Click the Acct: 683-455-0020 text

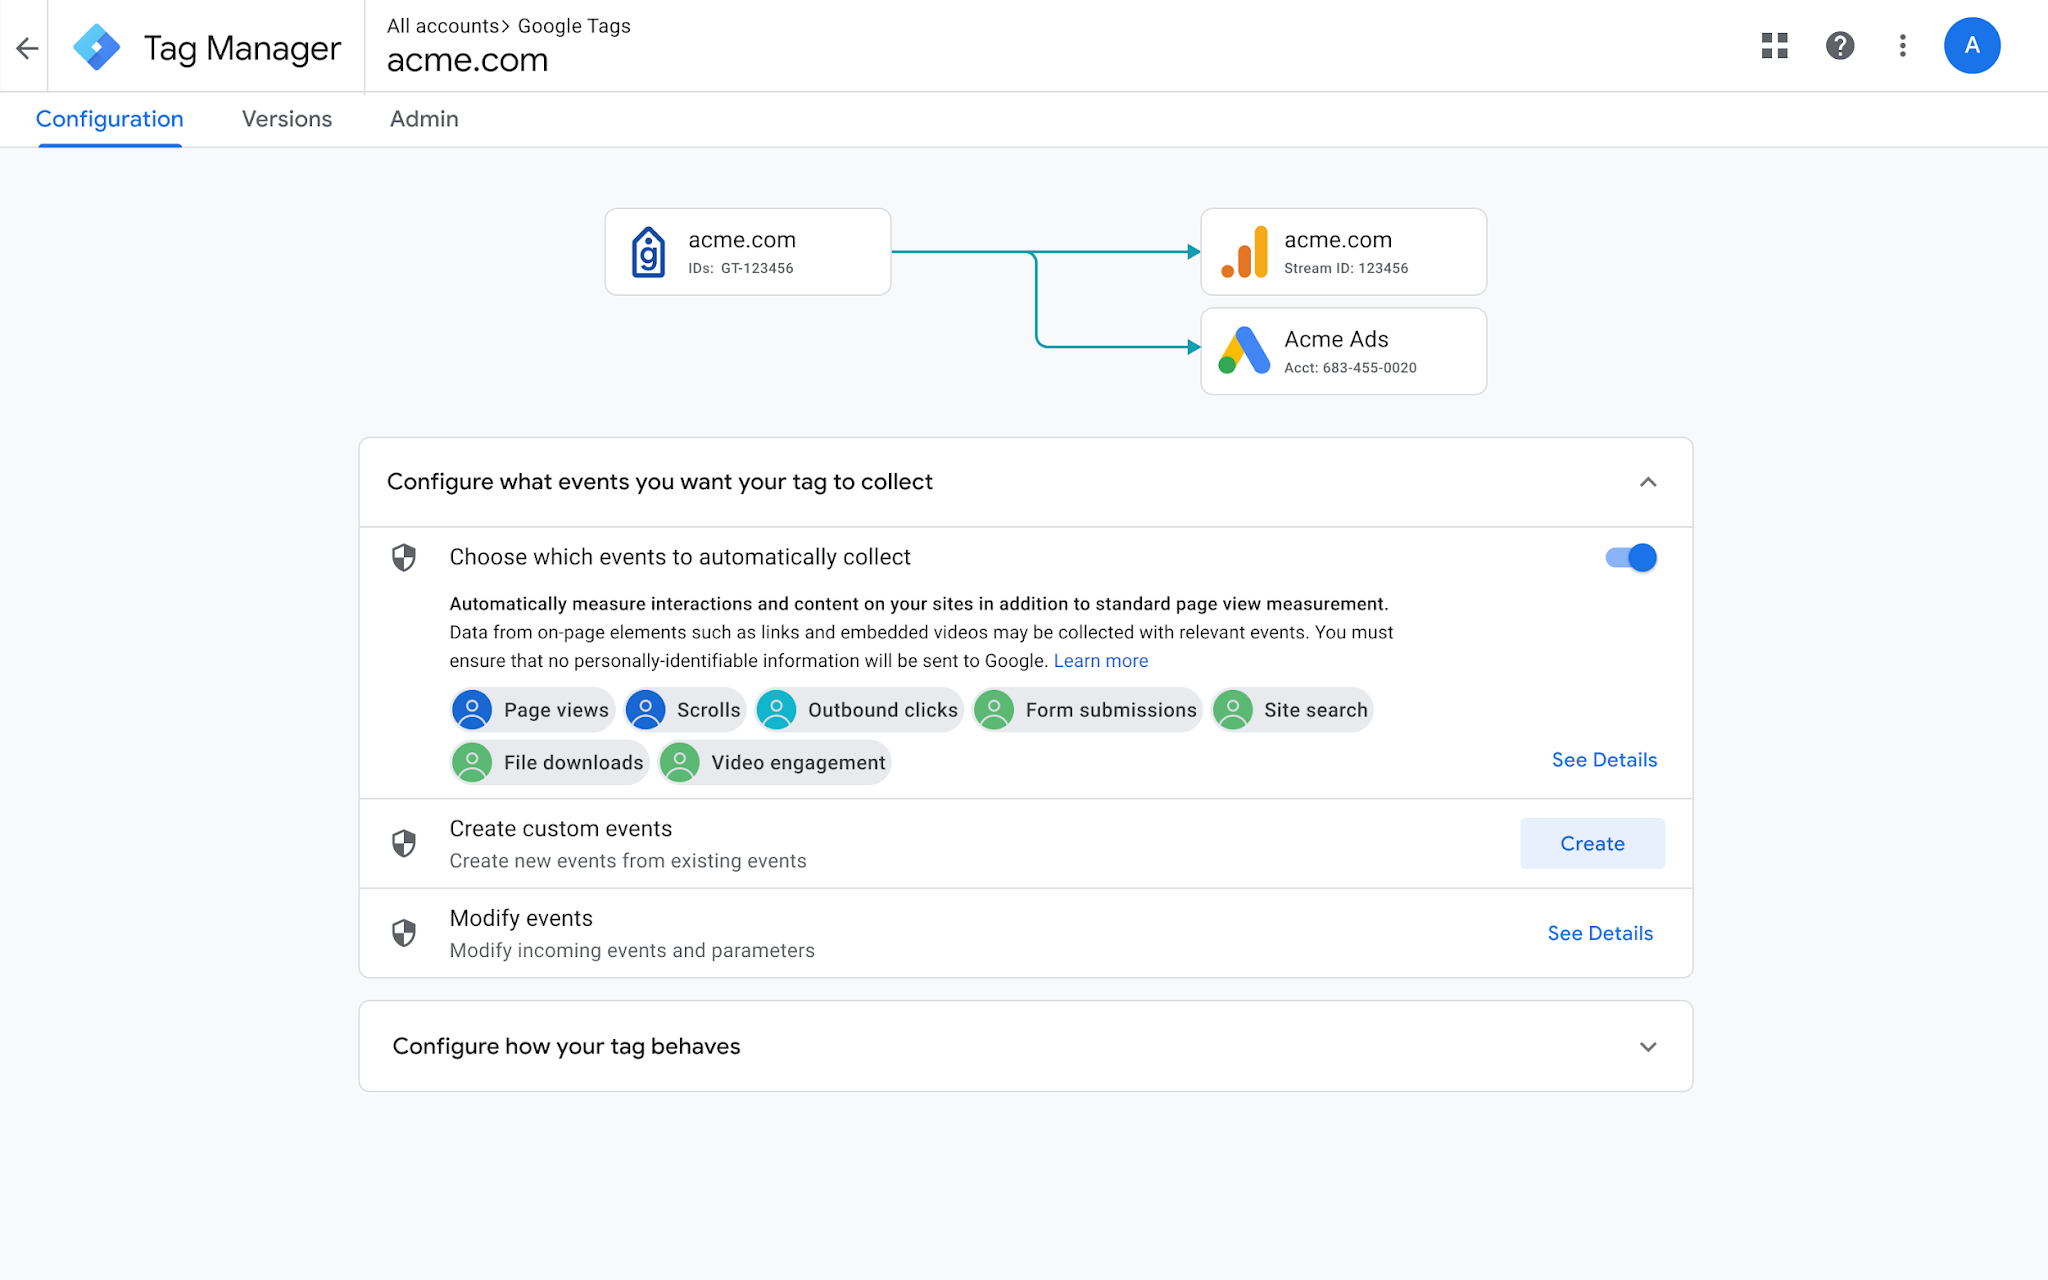coord(1350,368)
